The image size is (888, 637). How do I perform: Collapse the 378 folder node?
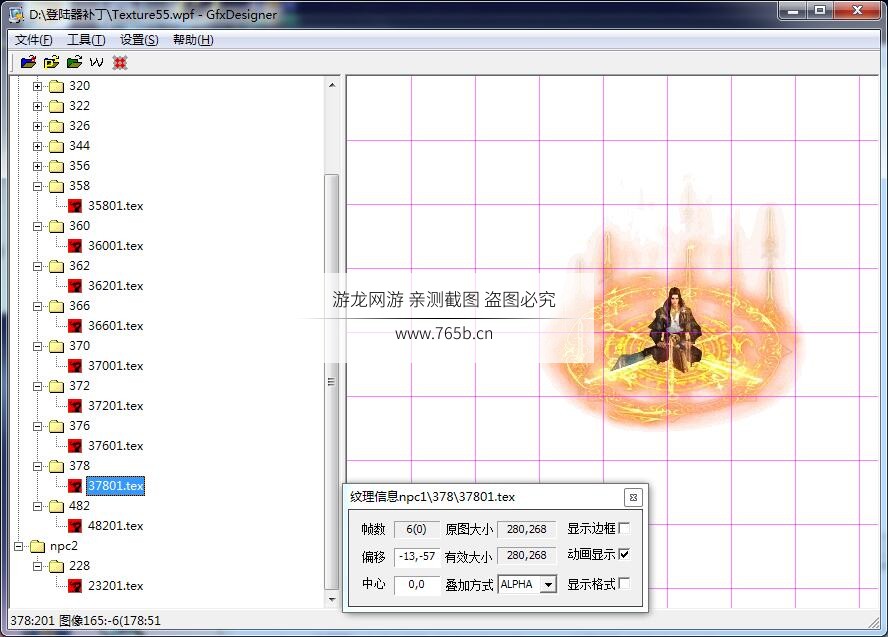click(37, 467)
